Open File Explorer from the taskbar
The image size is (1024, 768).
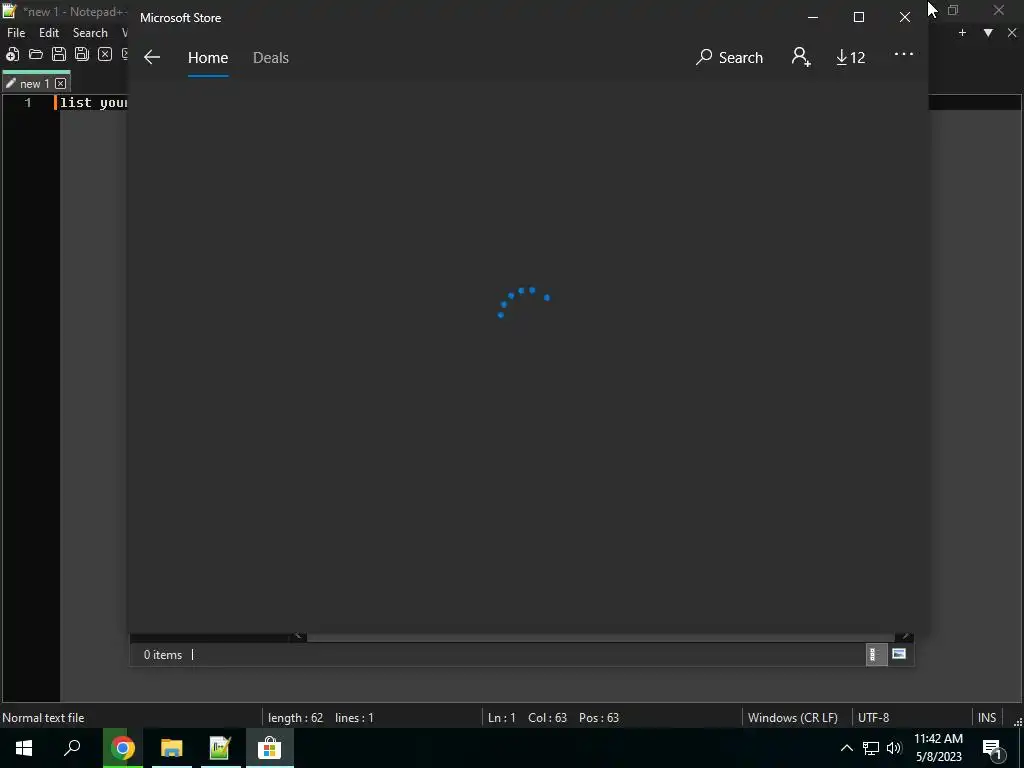click(x=172, y=748)
